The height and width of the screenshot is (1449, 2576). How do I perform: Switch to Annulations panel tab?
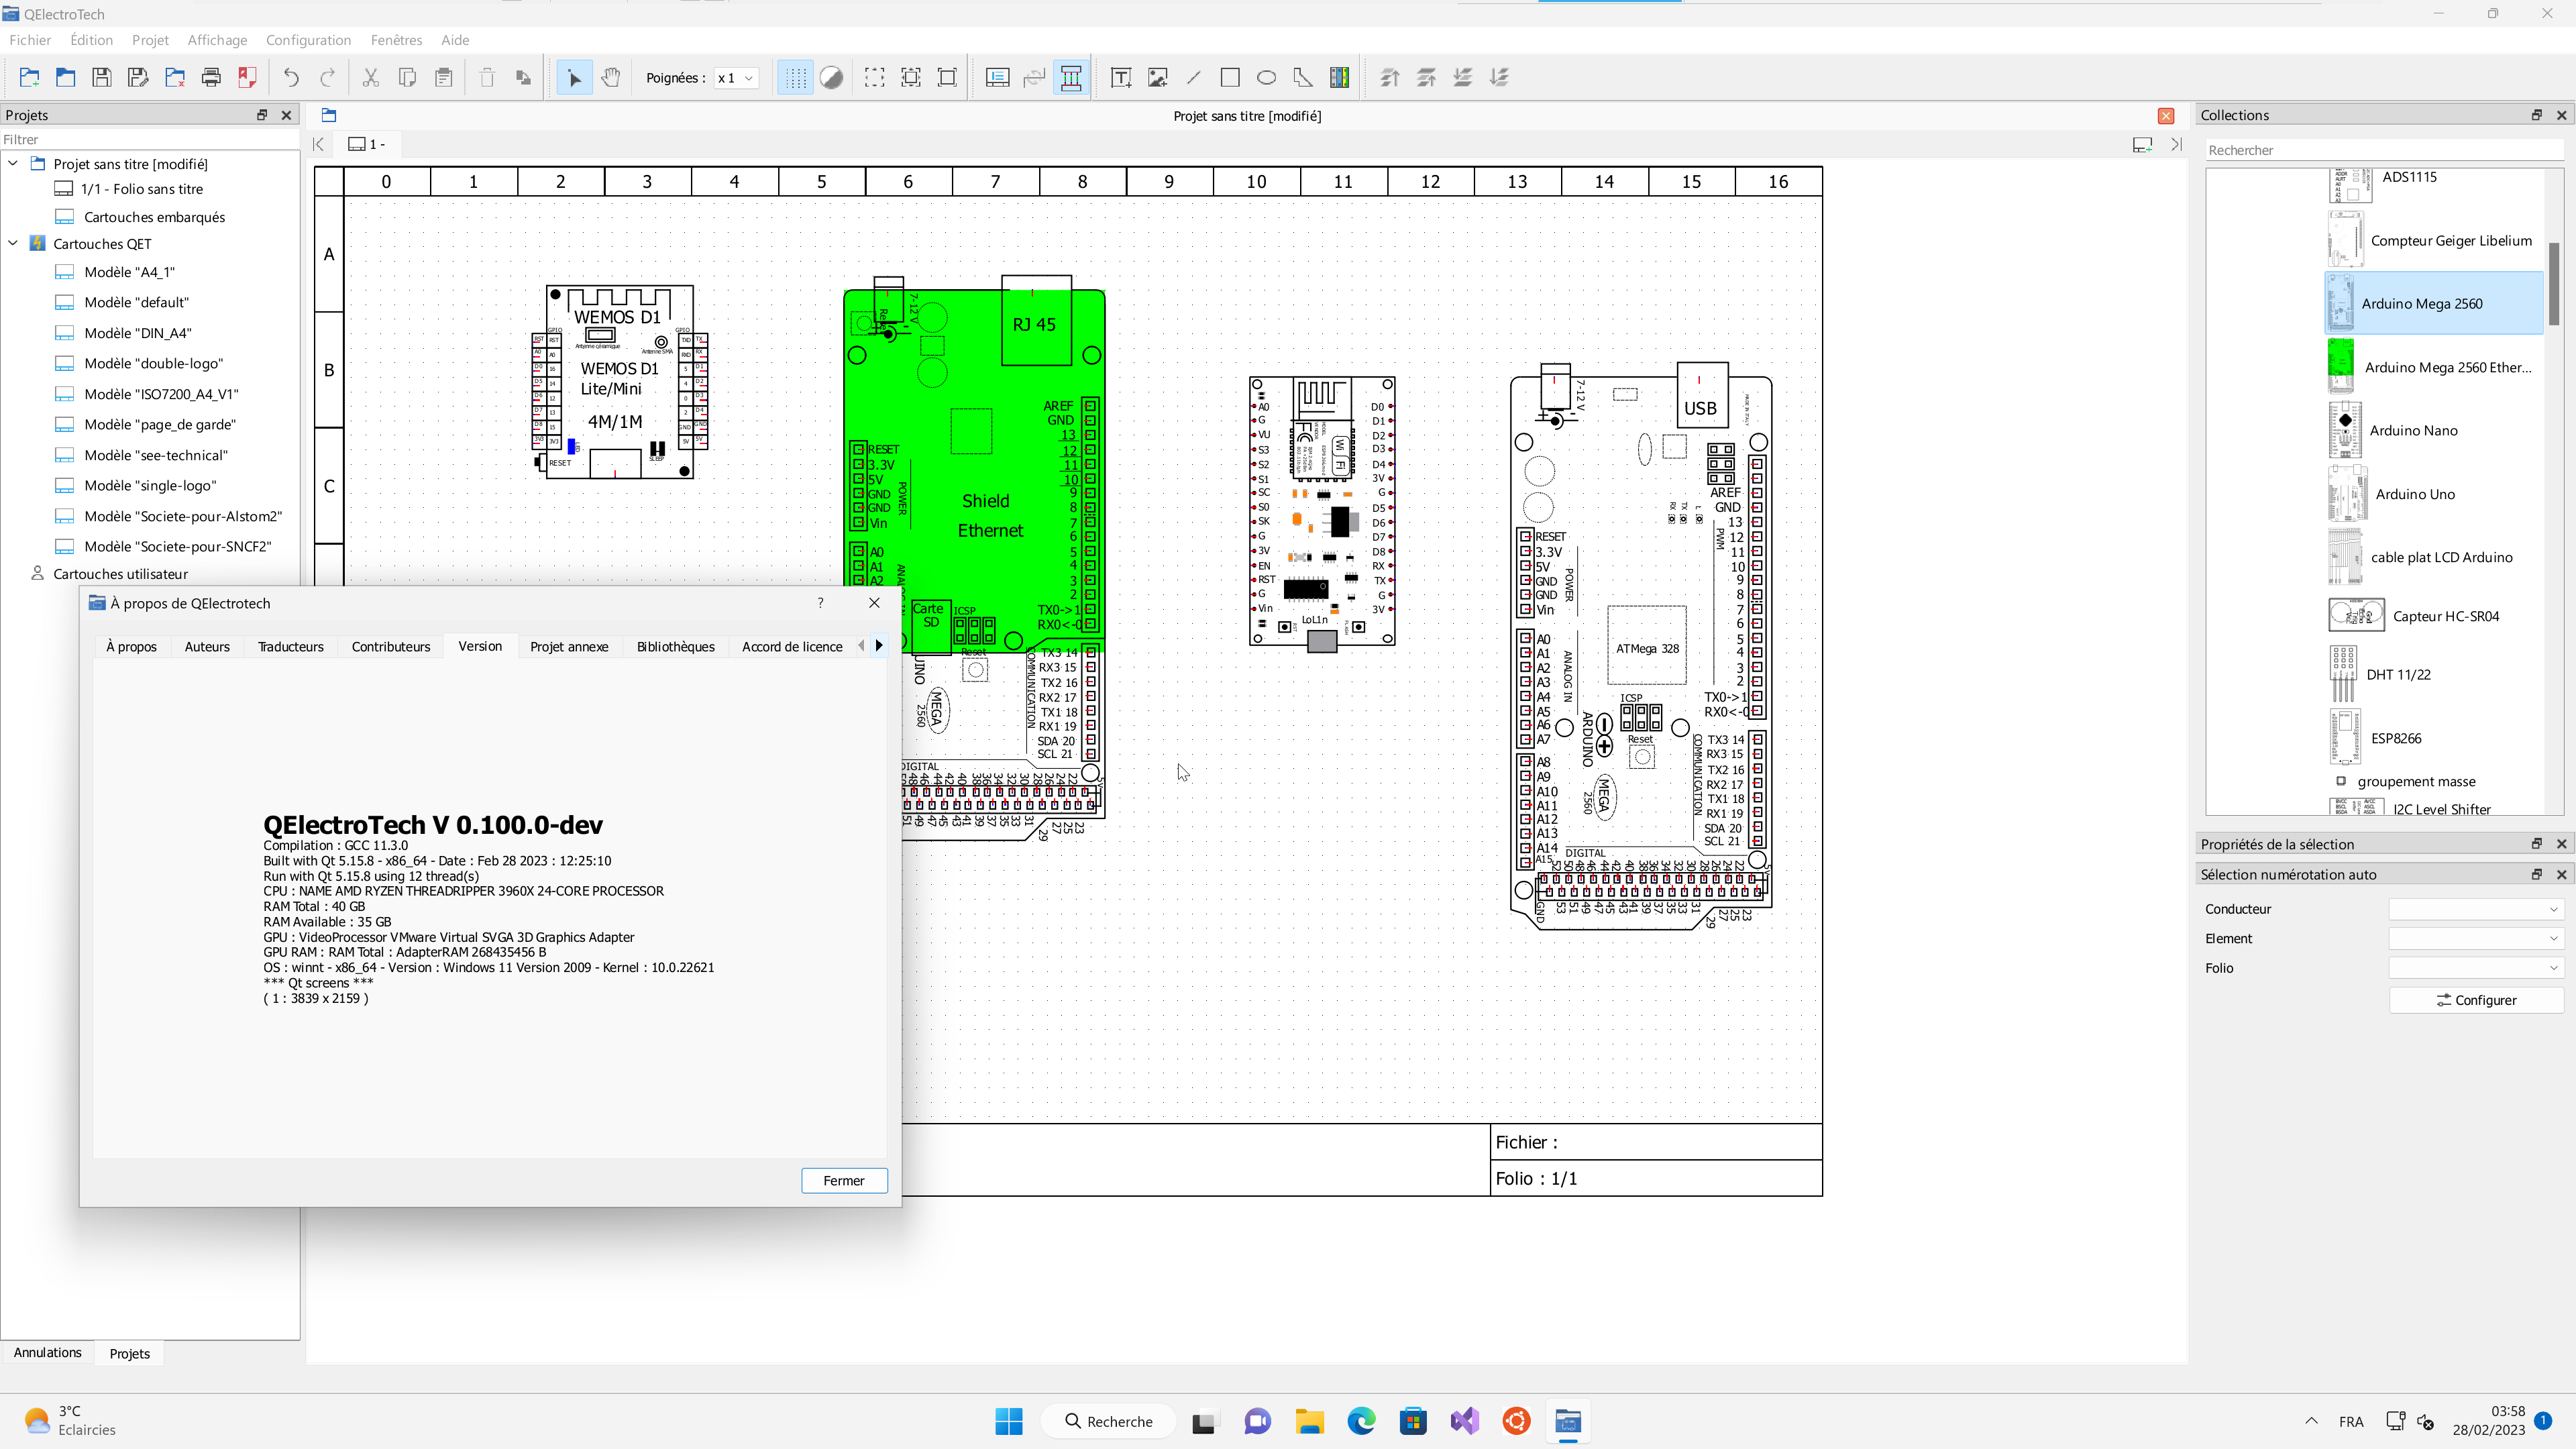tap(47, 1352)
